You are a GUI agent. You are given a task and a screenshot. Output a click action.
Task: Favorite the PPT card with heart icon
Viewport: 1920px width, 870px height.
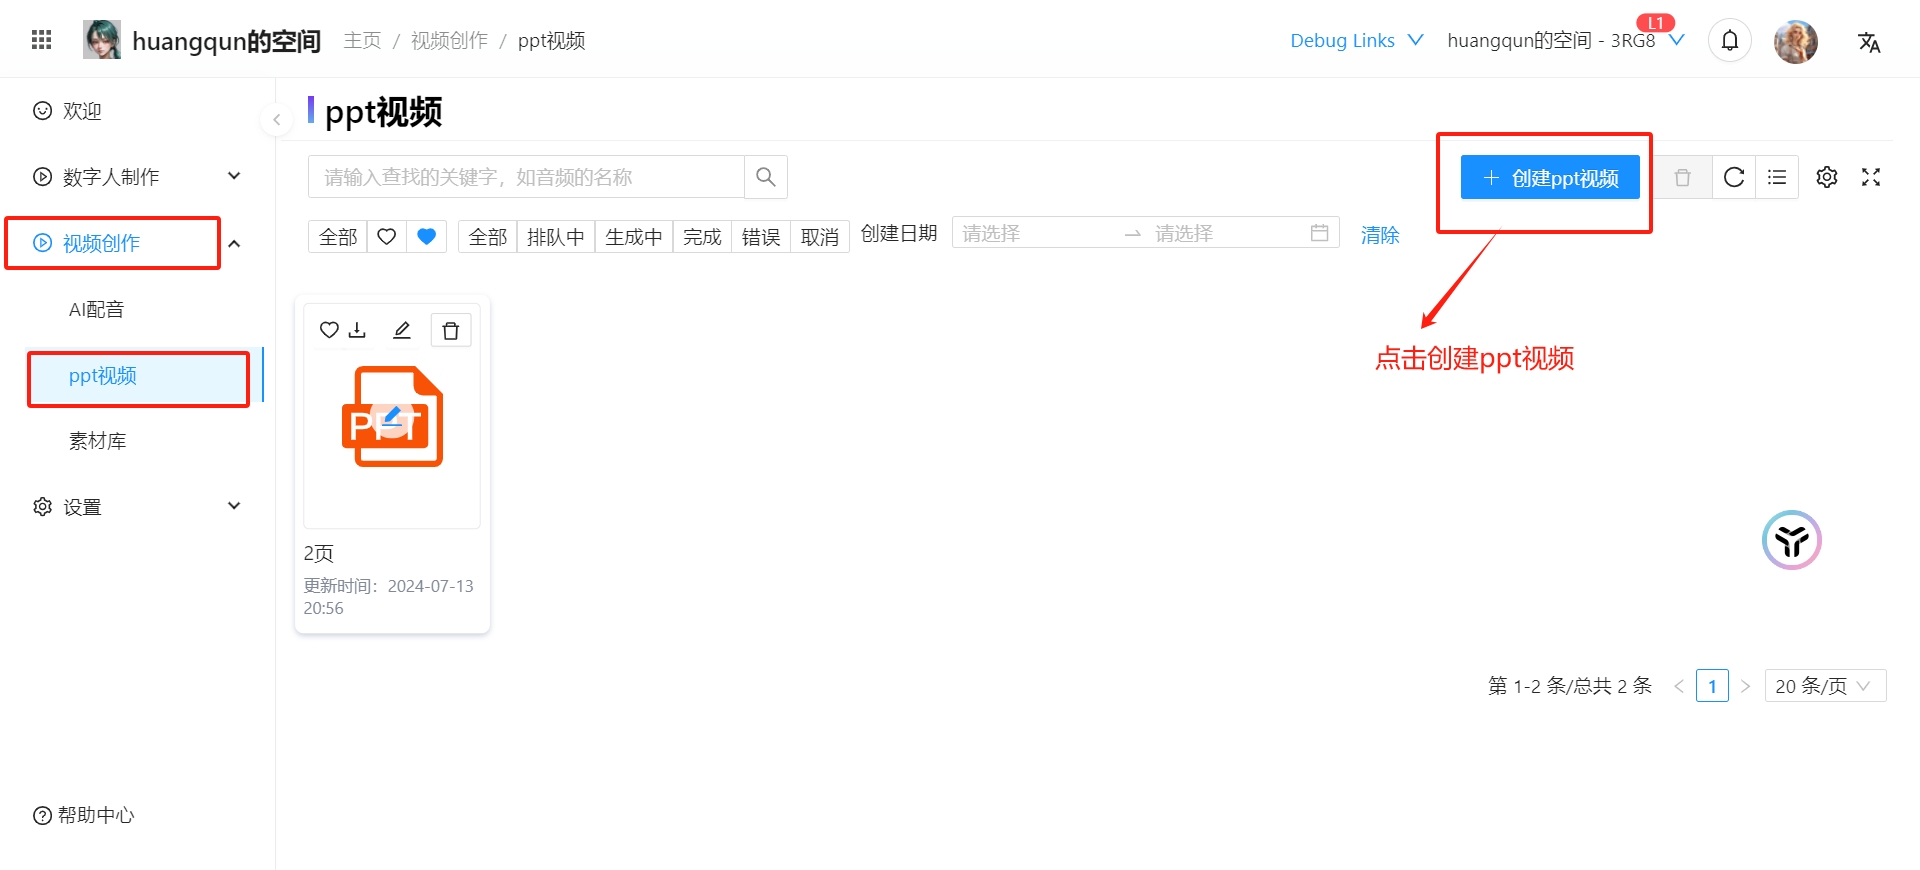click(x=329, y=330)
